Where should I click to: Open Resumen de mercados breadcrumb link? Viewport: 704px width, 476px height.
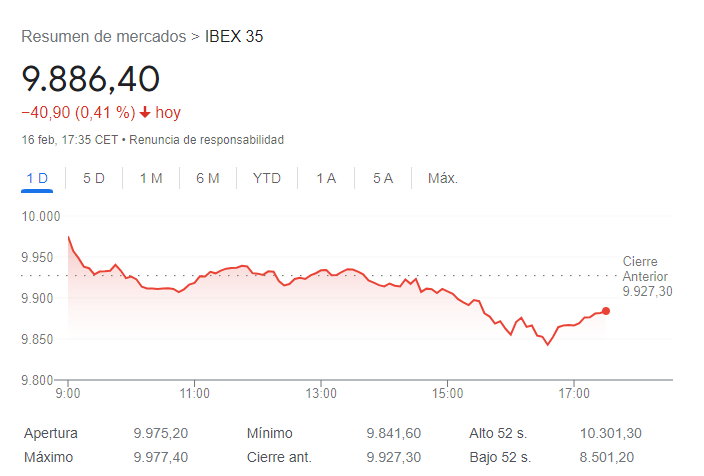click(x=103, y=37)
